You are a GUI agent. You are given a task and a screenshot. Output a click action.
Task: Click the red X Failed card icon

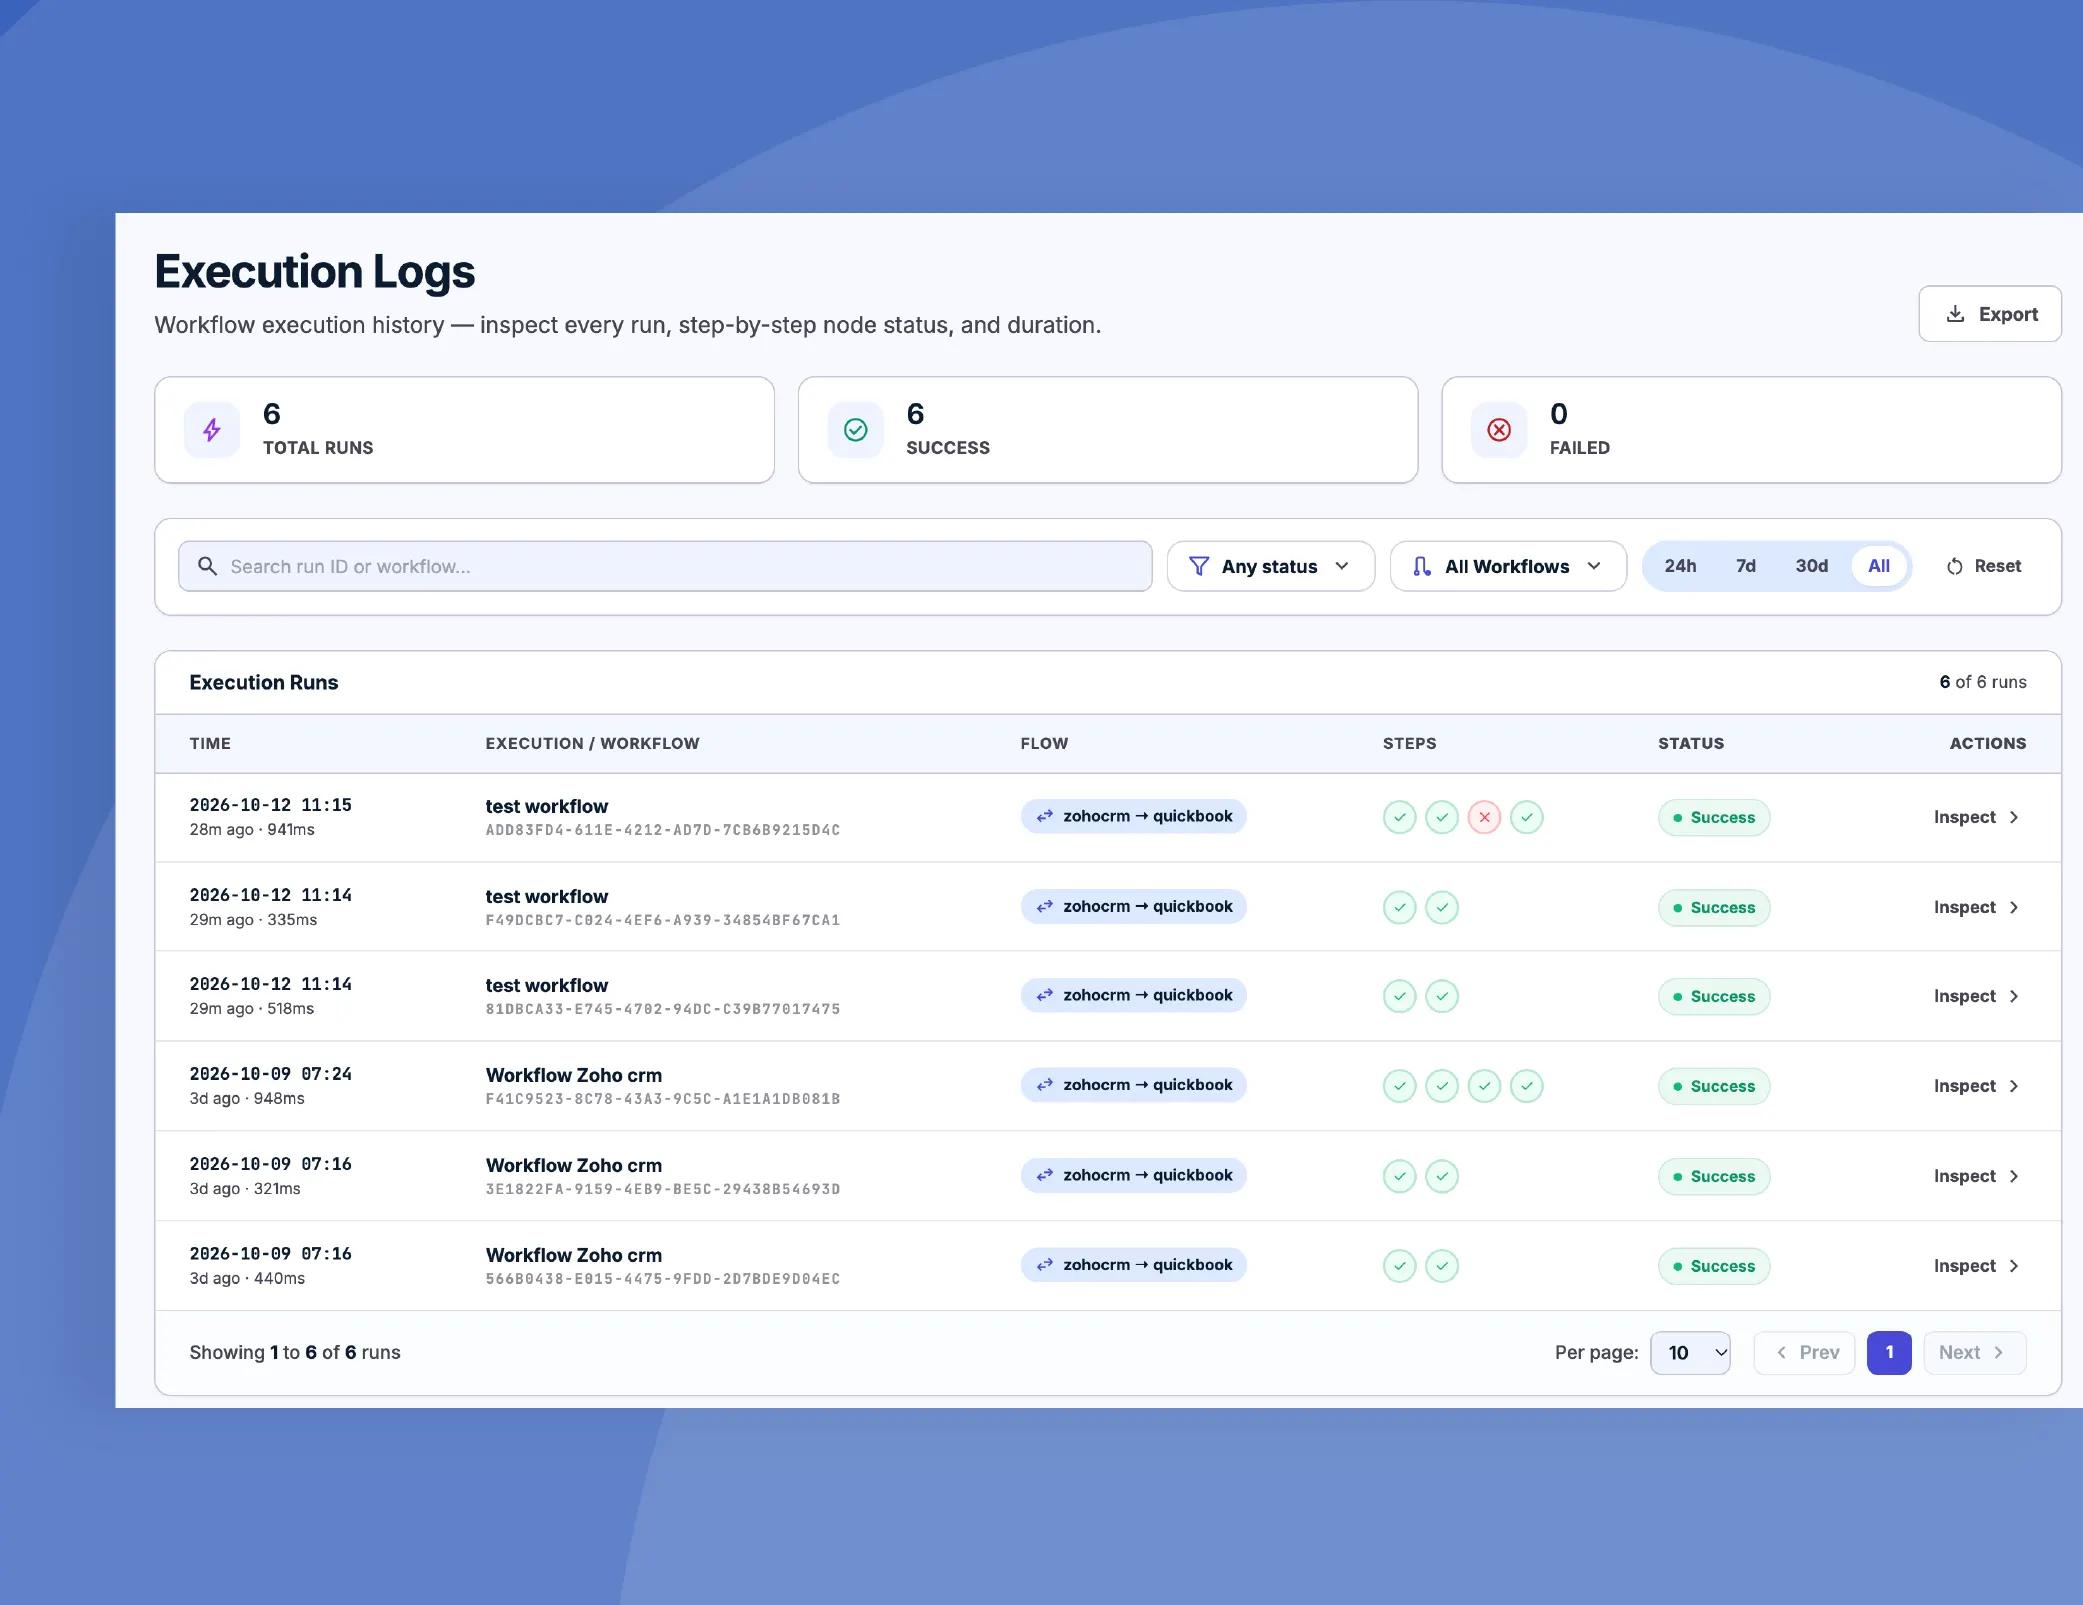(1499, 430)
